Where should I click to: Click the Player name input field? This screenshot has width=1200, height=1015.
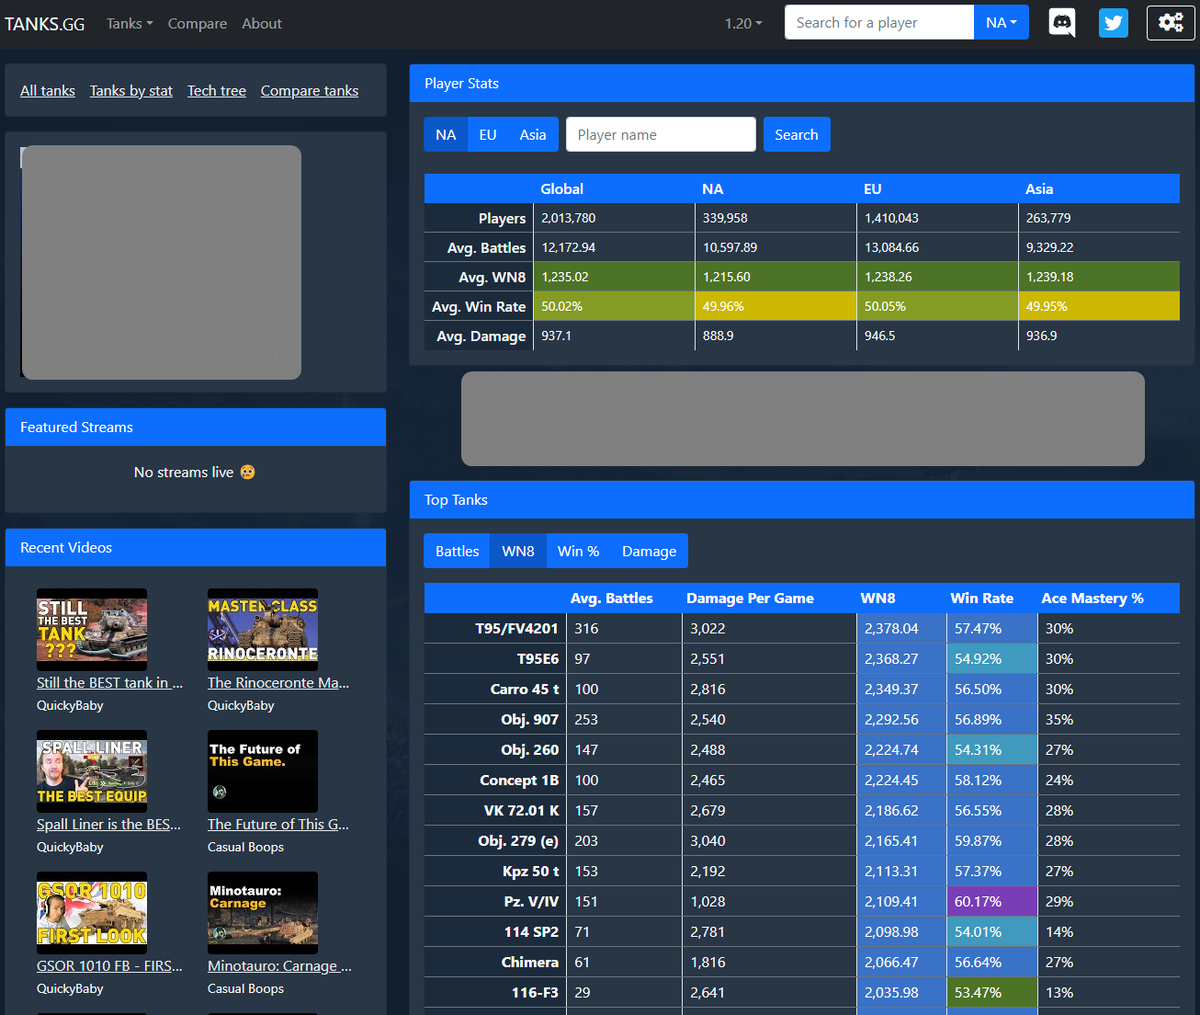pos(661,135)
